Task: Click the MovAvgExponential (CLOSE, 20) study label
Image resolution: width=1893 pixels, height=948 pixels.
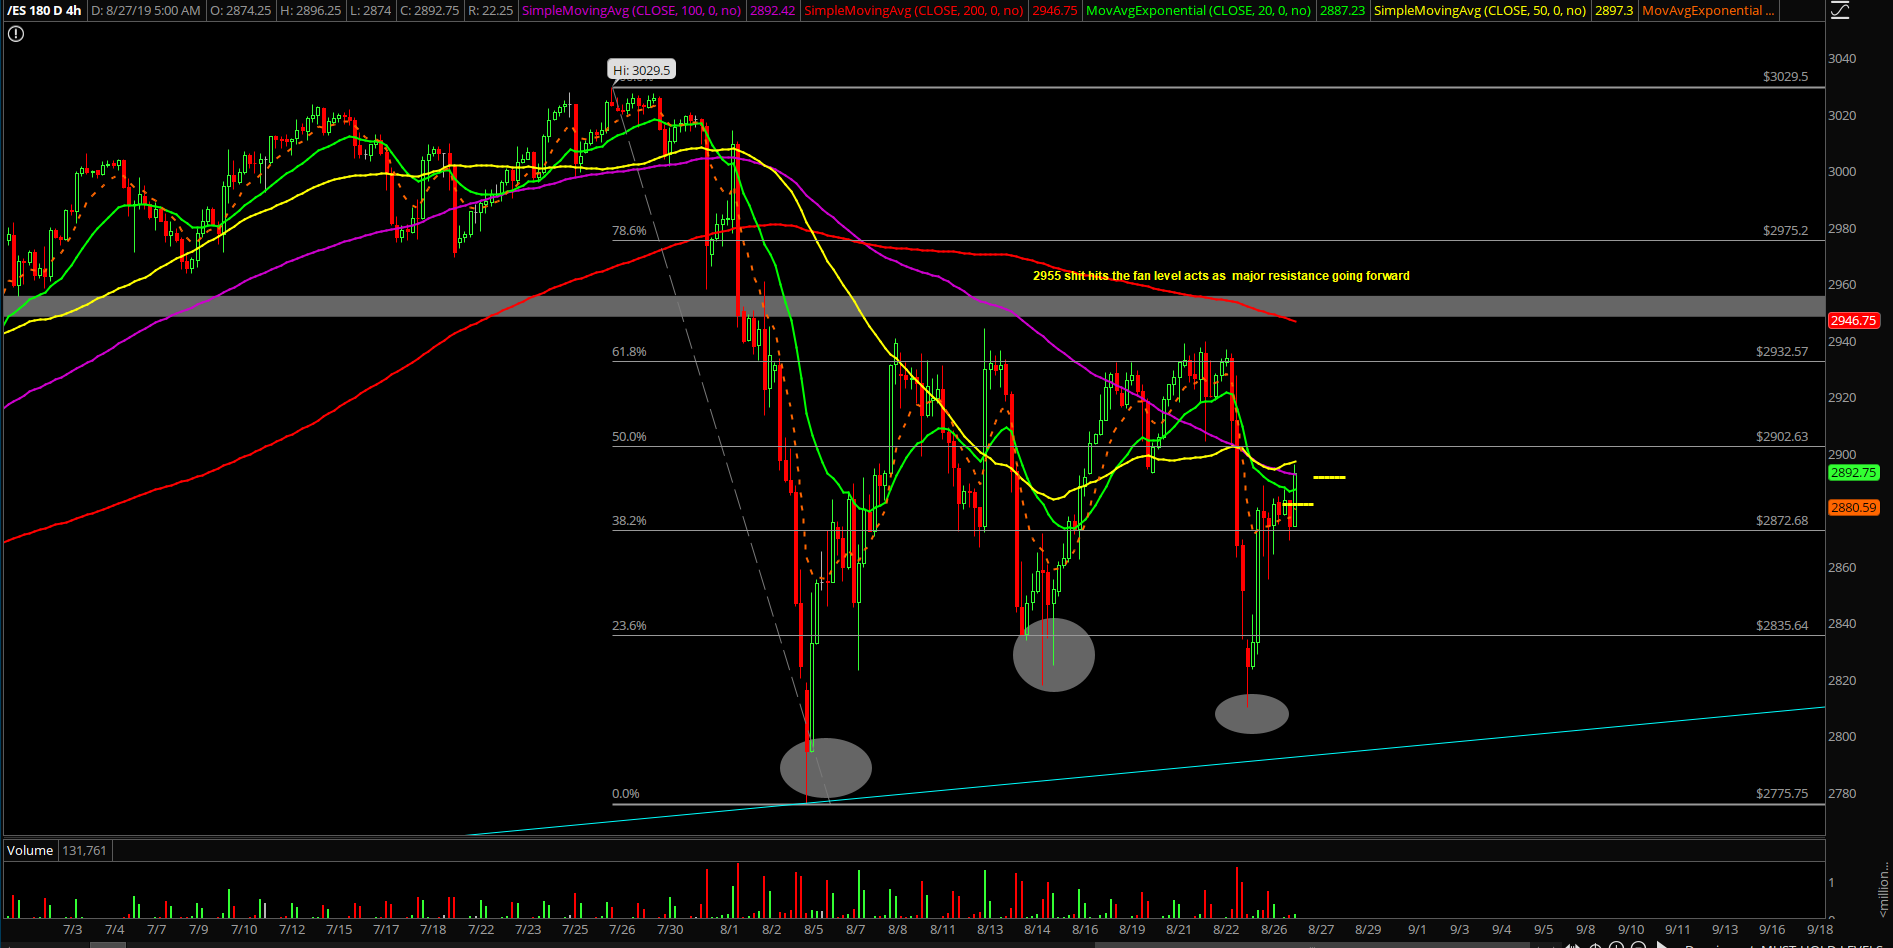Action: 1198,11
